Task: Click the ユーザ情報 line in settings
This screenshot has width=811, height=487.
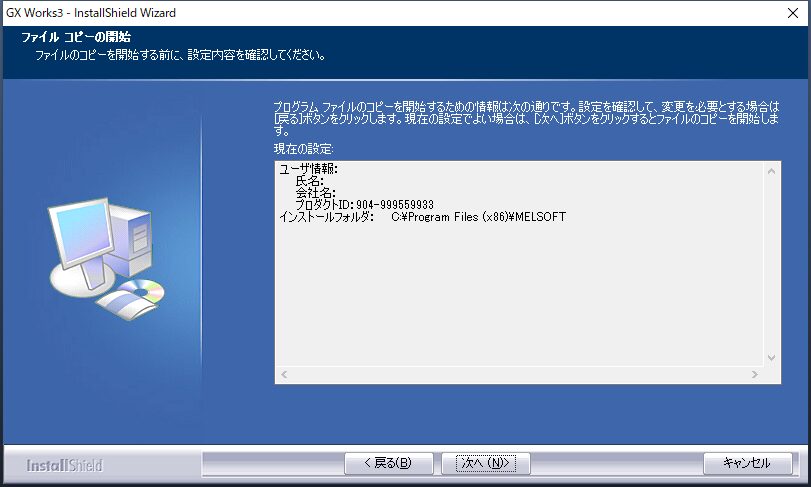Action: coord(309,169)
